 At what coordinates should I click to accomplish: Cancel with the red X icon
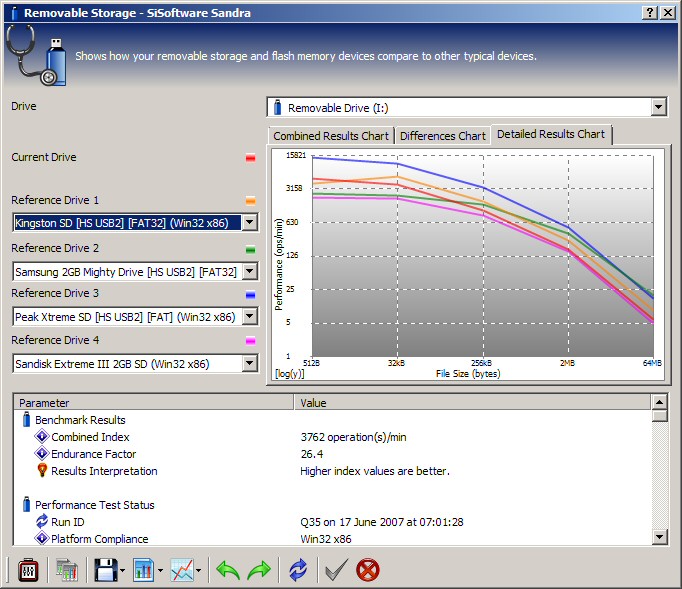368,570
